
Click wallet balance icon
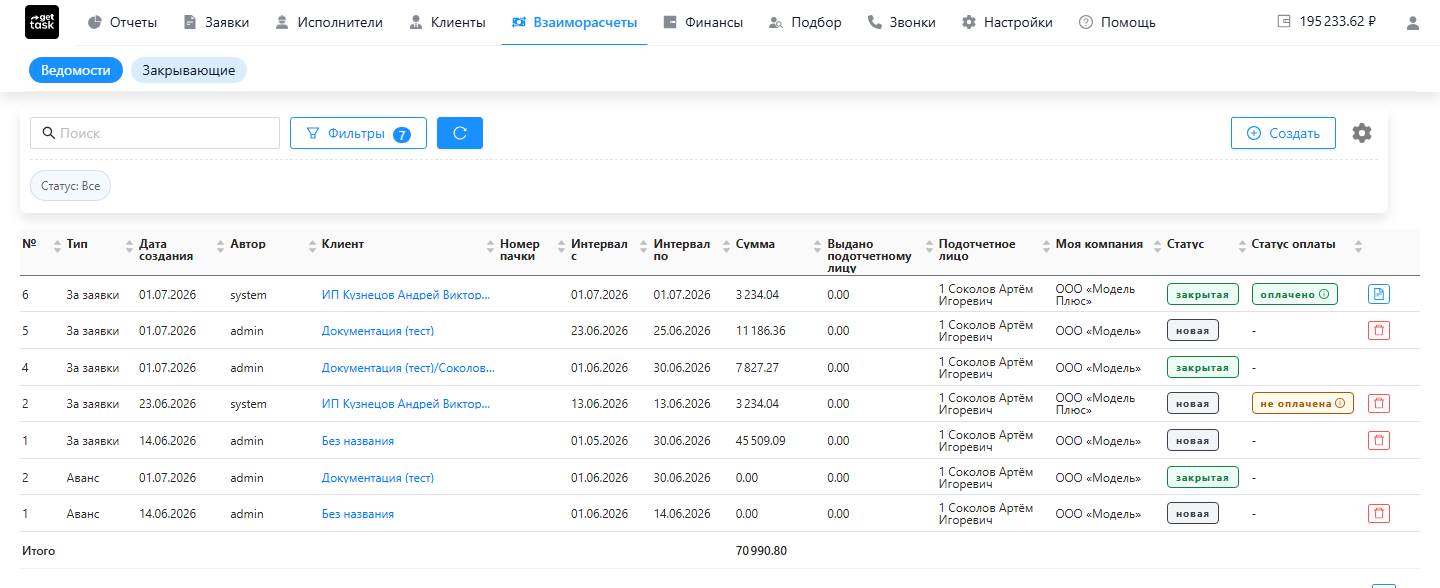(x=1284, y=21)
